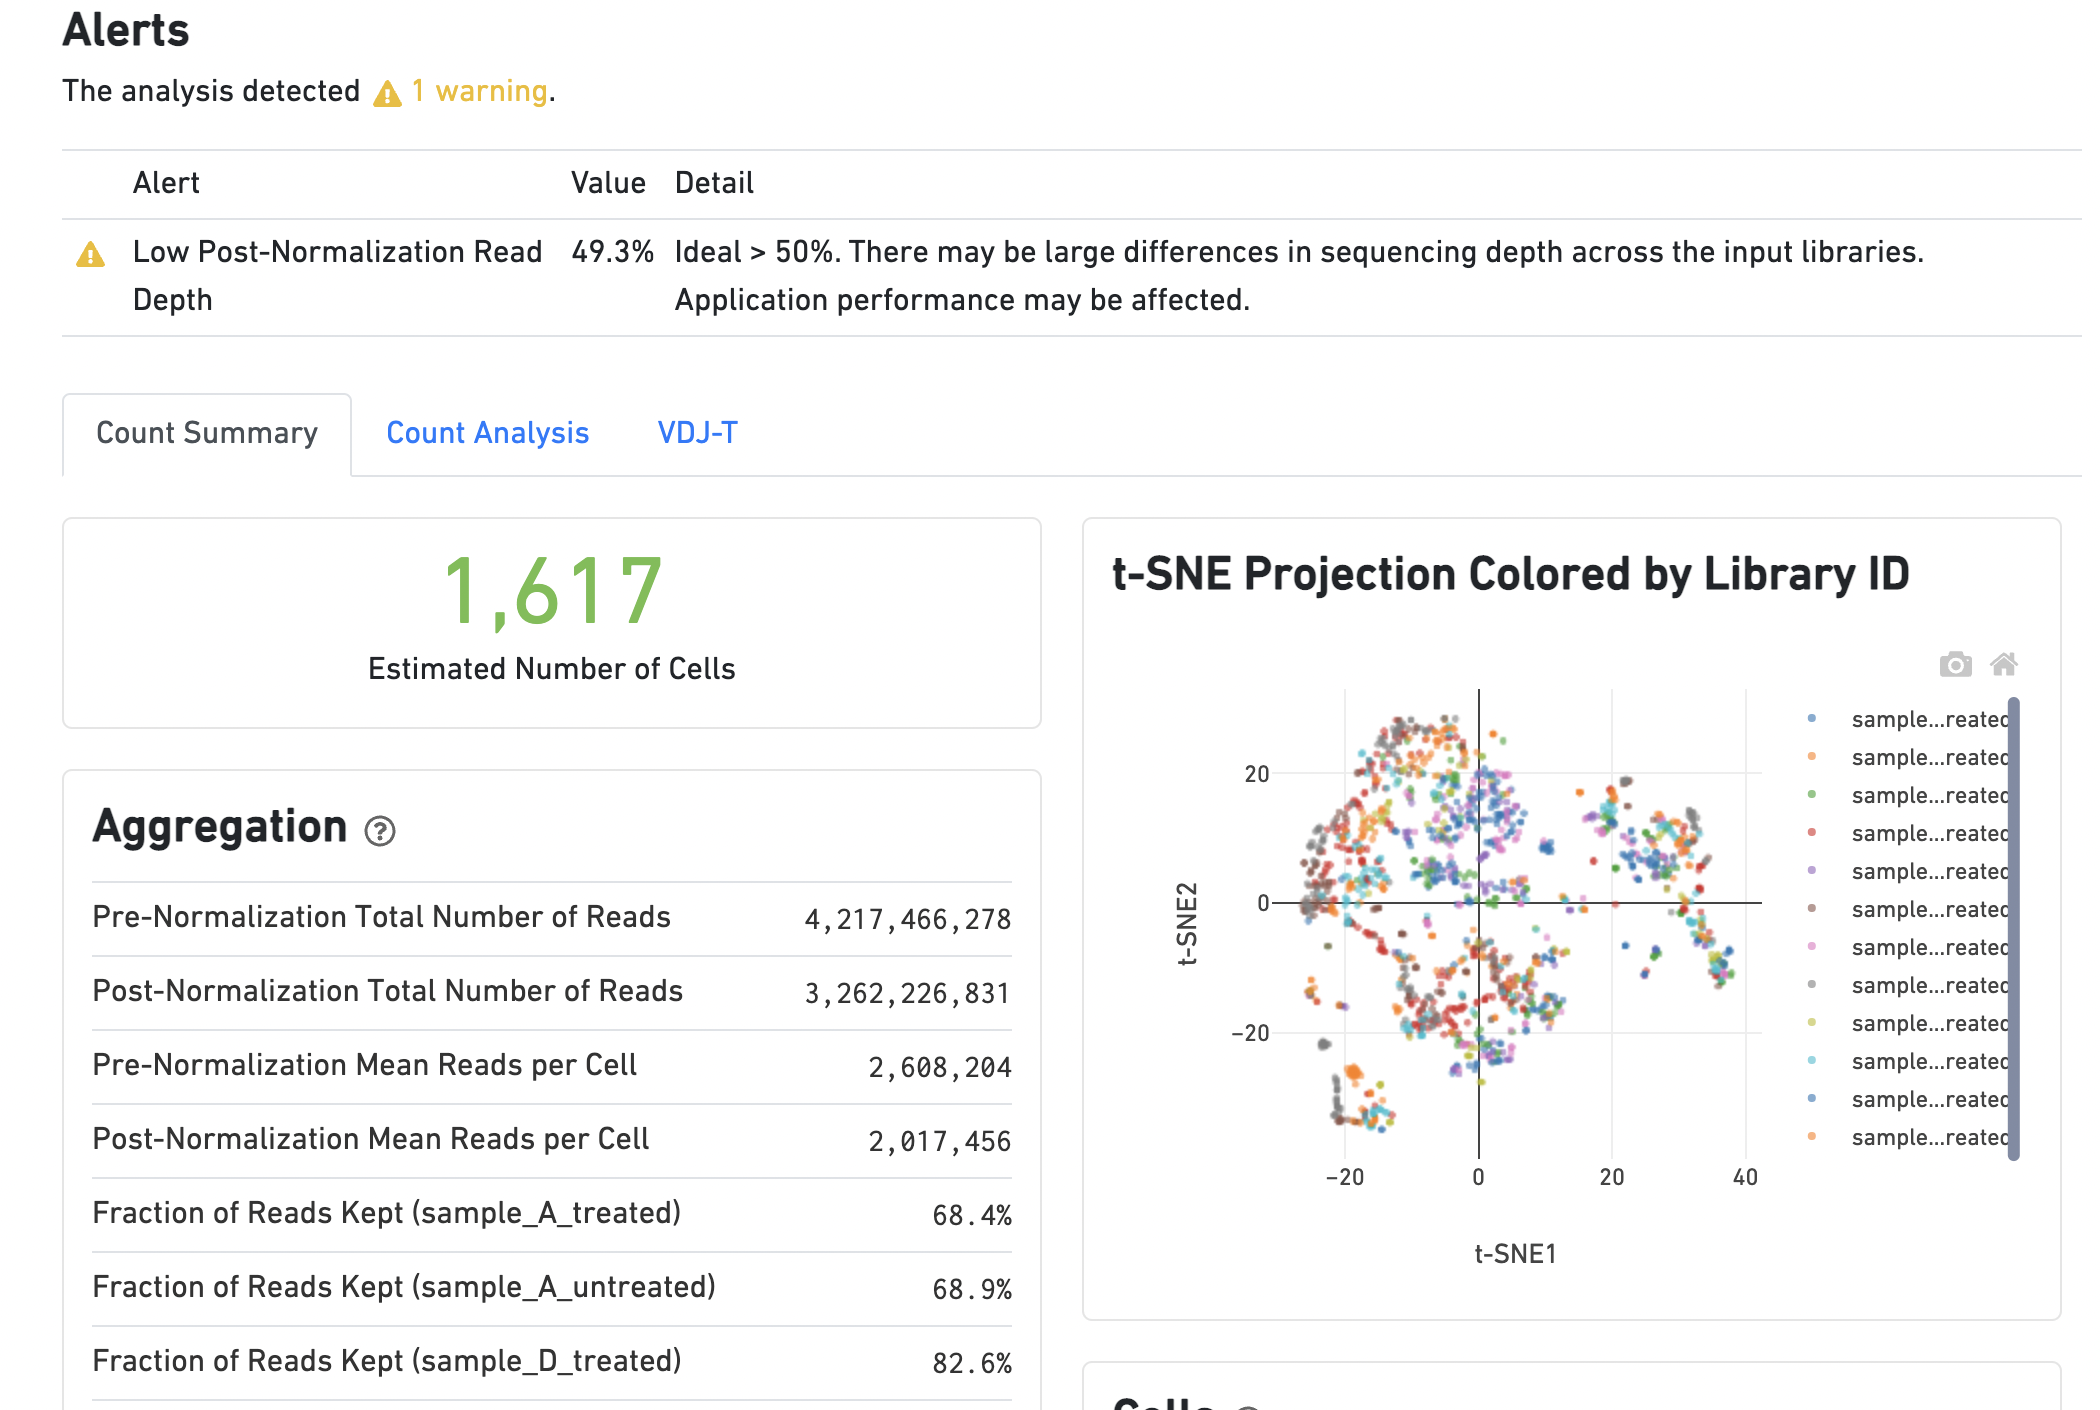Hide the red legend series
This screenshot has width=2100, height=1410.
(1926, 834)
